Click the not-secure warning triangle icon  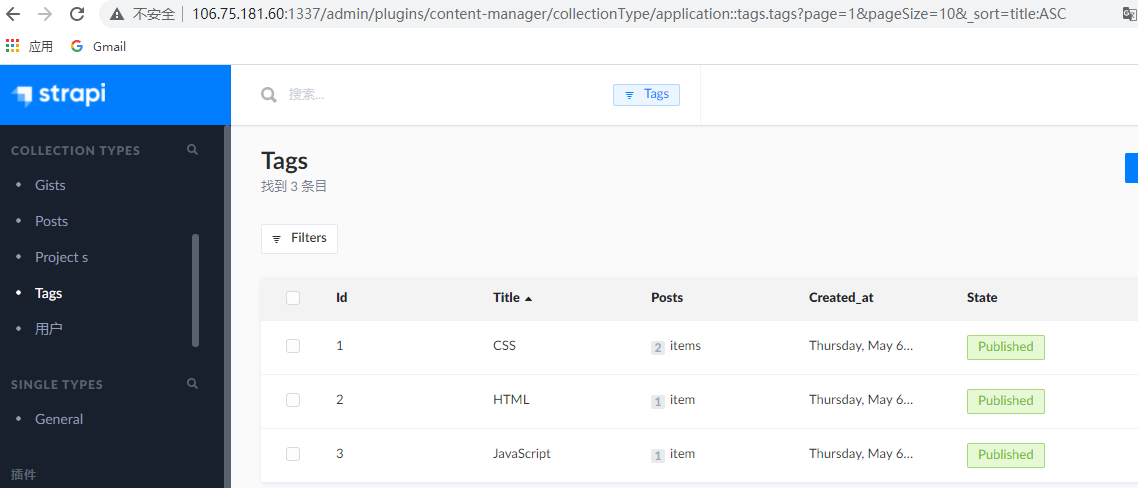point(116,14)
